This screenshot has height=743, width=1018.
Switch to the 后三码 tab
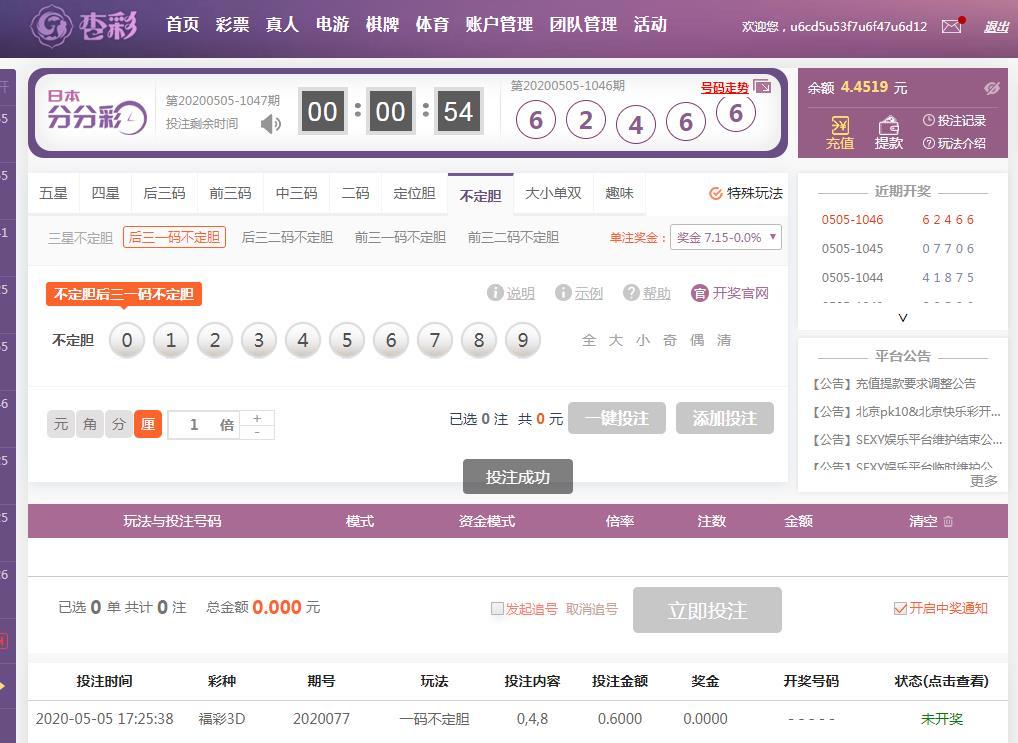coord(164,194)
